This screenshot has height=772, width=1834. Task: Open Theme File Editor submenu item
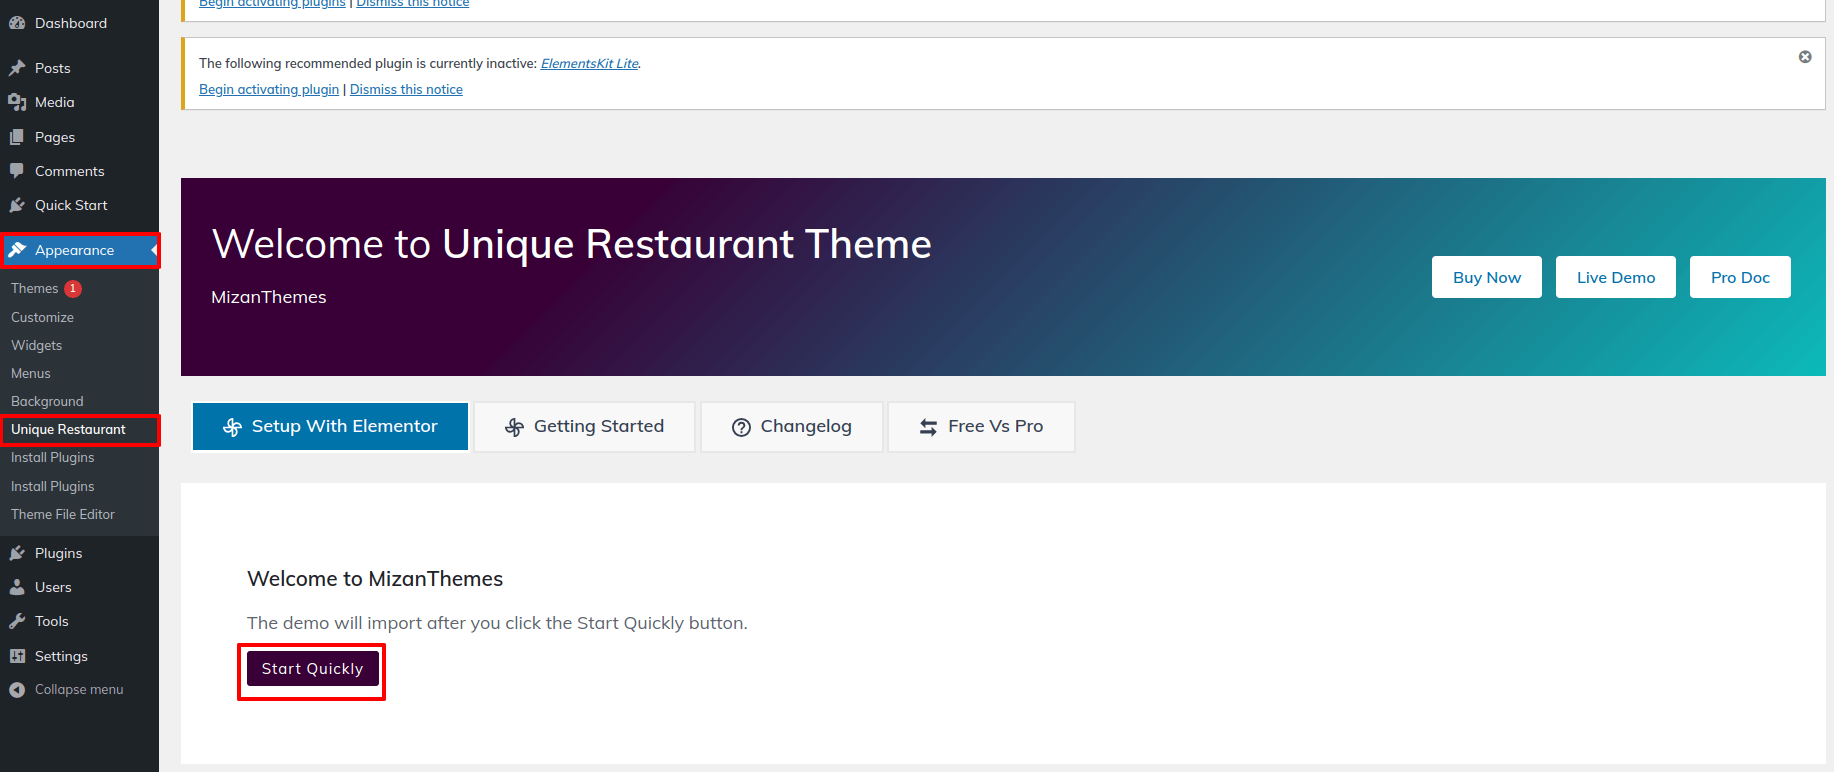point(63,514)
